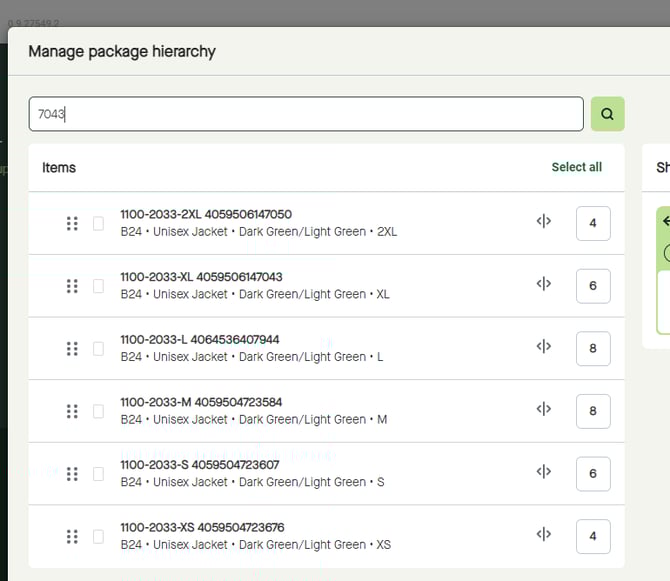670x581 pixels.
Task: Click split icon on 1100-2033-M row
Action: (x=544, y=409)
